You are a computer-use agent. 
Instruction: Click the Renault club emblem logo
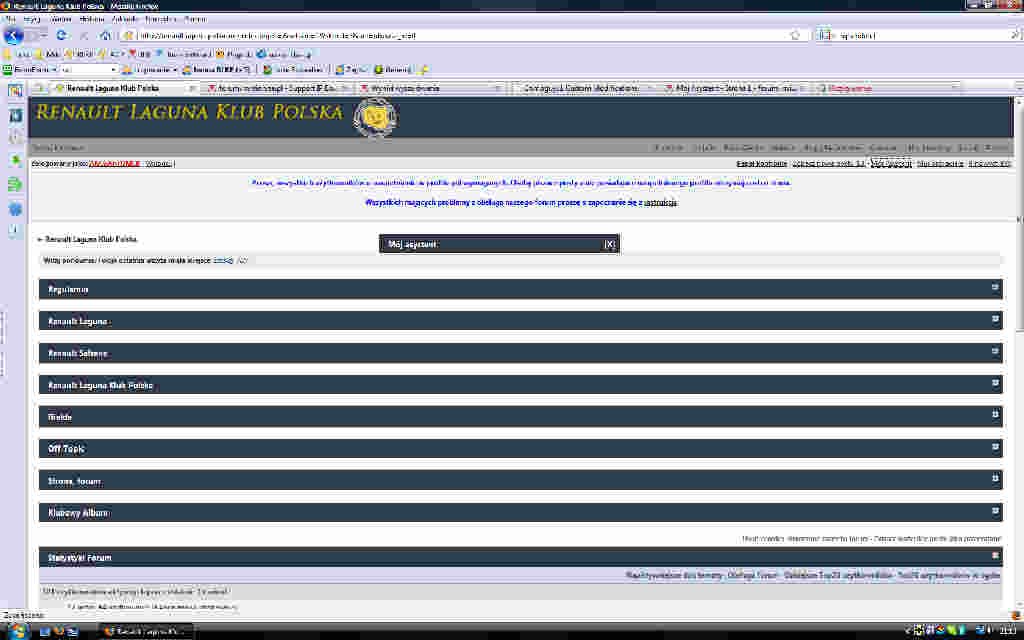pos(375,117)
